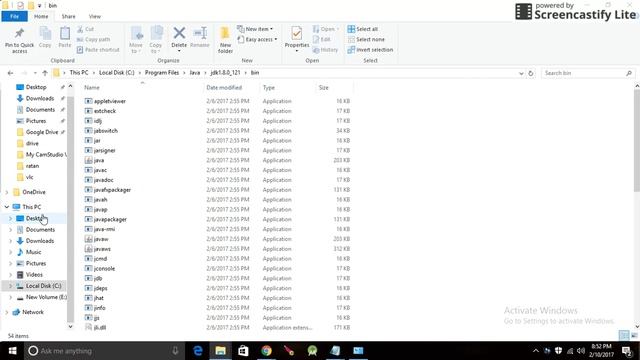Refresh the folder view
The height and width of the screenshot is (360, 640).
[531, 73]
